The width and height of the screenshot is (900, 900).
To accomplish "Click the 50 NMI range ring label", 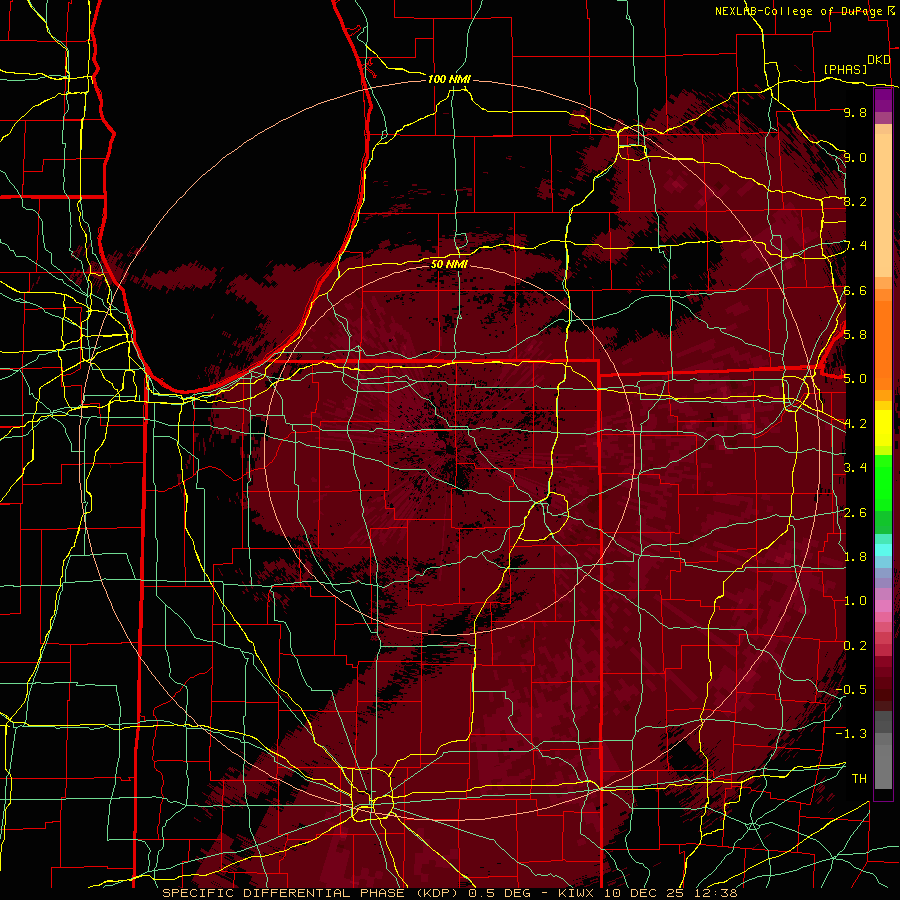I will [x=449, y=264].
